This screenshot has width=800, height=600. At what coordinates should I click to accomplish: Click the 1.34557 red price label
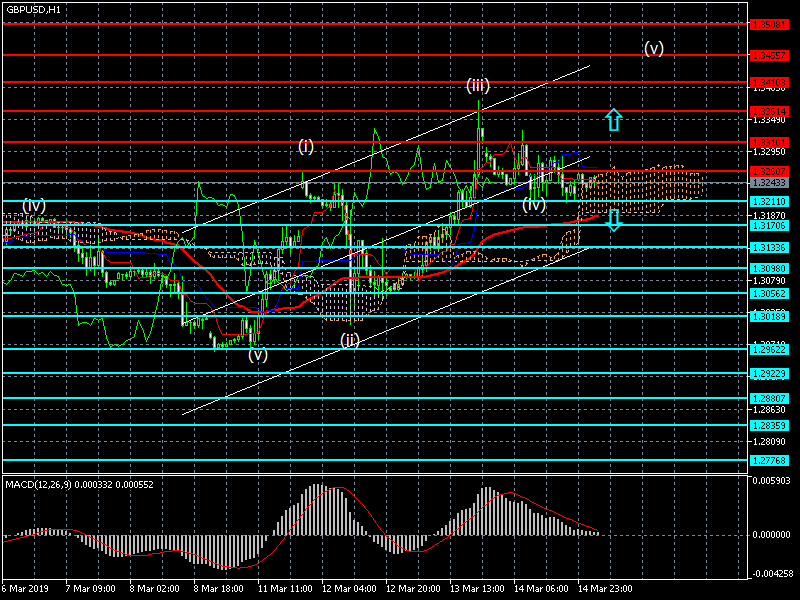click(x=769, y=55)
